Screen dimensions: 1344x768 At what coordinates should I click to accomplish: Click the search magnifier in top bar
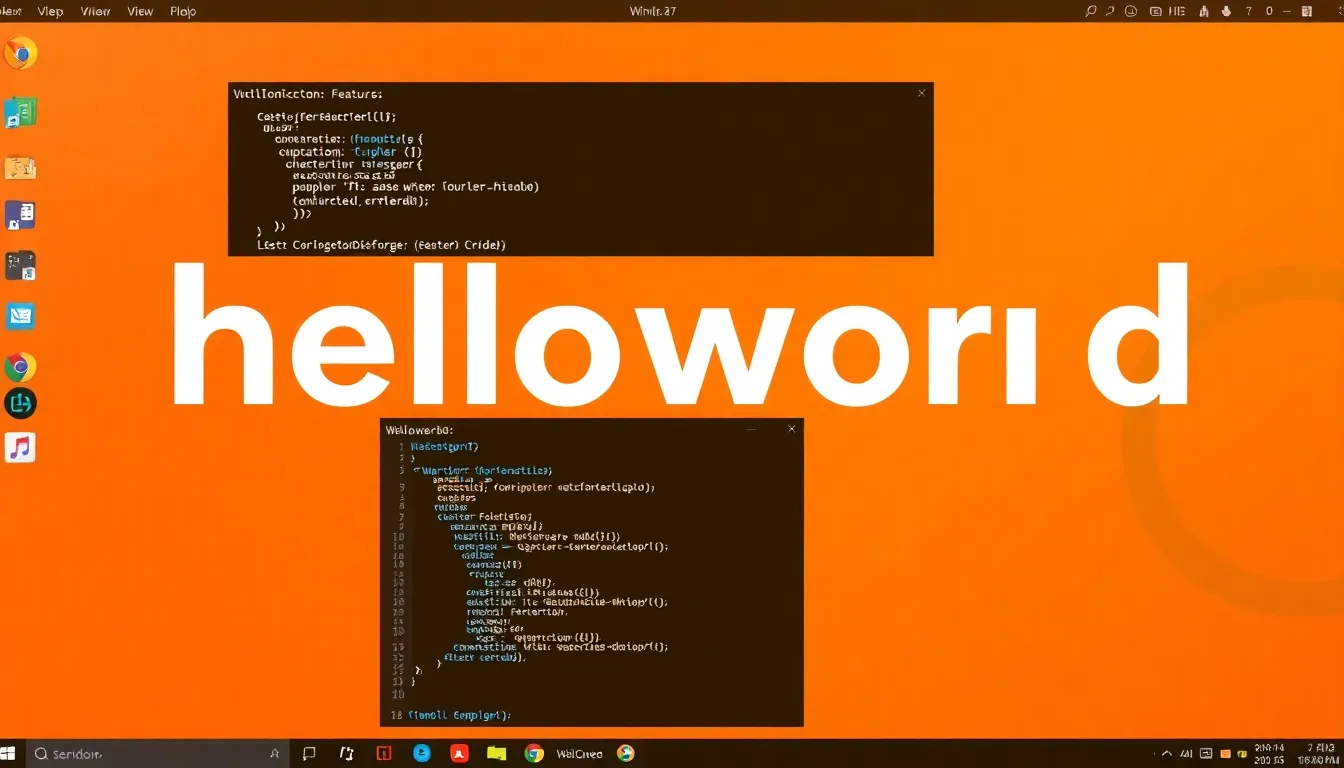pyautogui.click(x=1092, y=12)
